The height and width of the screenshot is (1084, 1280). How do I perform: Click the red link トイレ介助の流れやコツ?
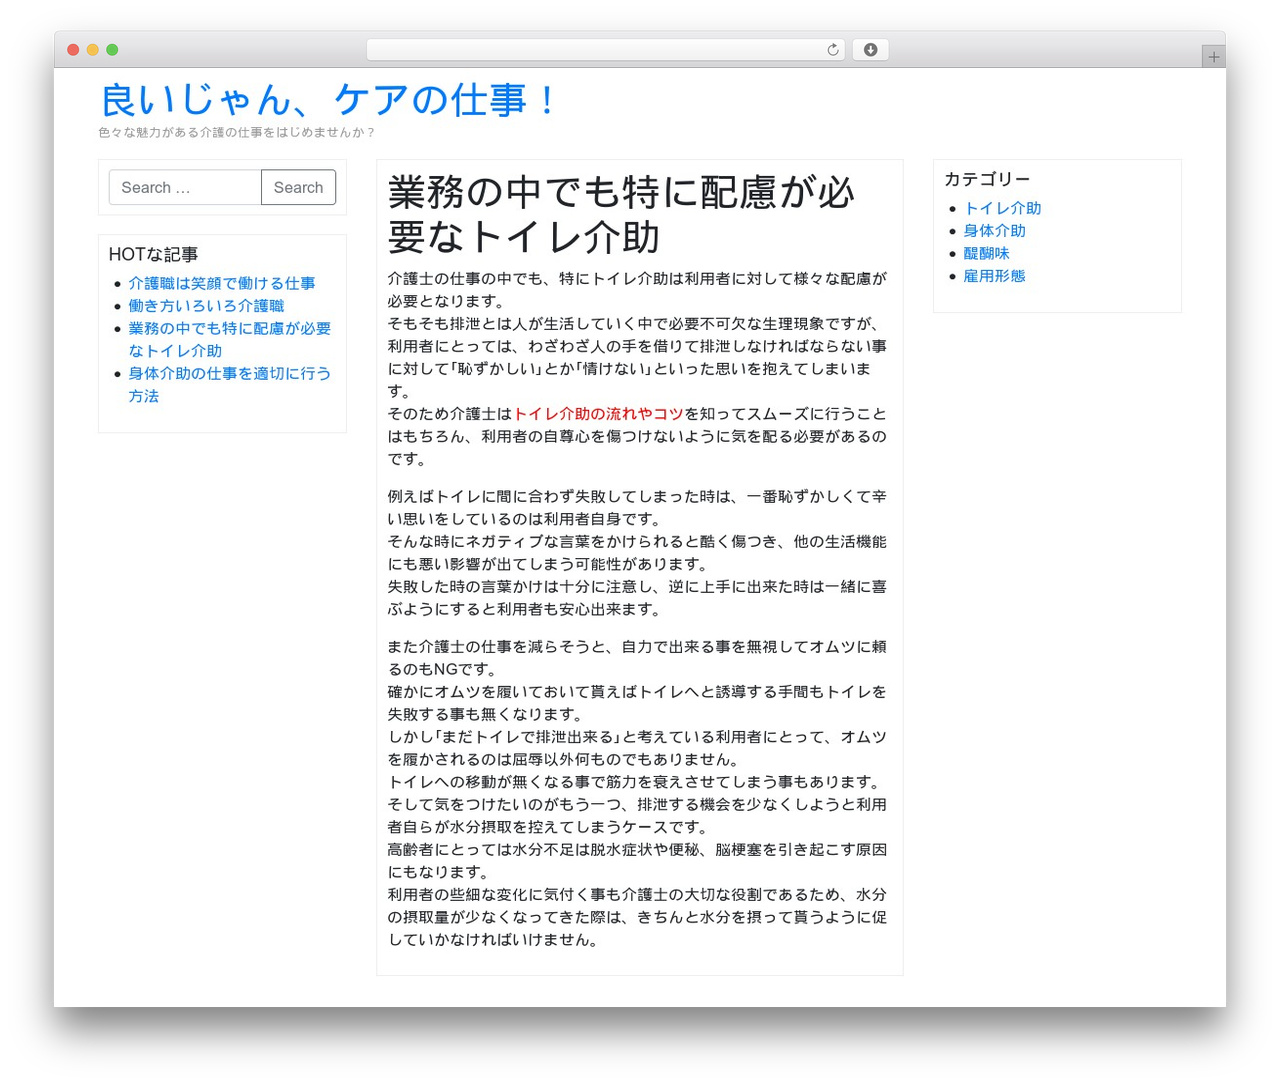(598, 414)
